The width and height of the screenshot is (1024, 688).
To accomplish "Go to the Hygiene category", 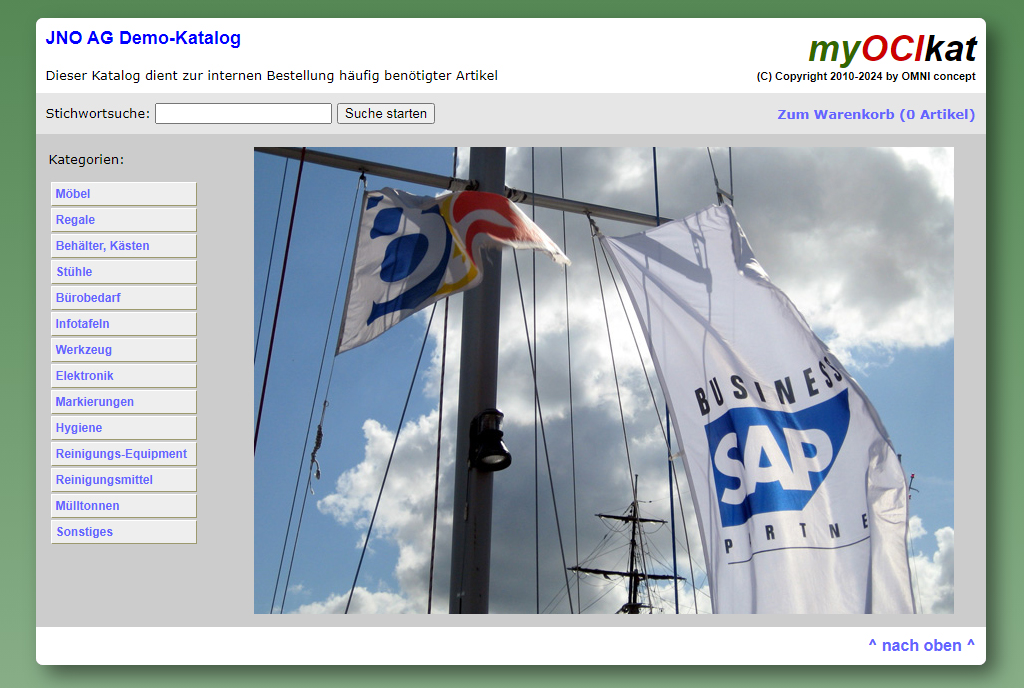I will (123, 428).
